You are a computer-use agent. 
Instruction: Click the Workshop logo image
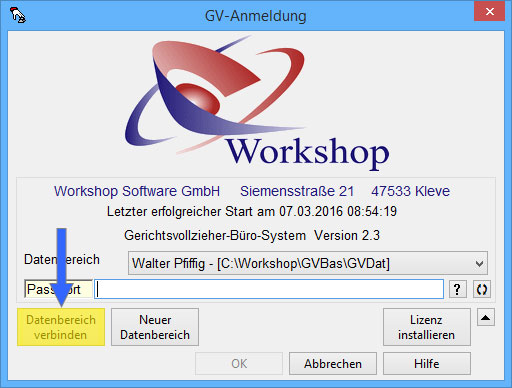tap(257, 102)
